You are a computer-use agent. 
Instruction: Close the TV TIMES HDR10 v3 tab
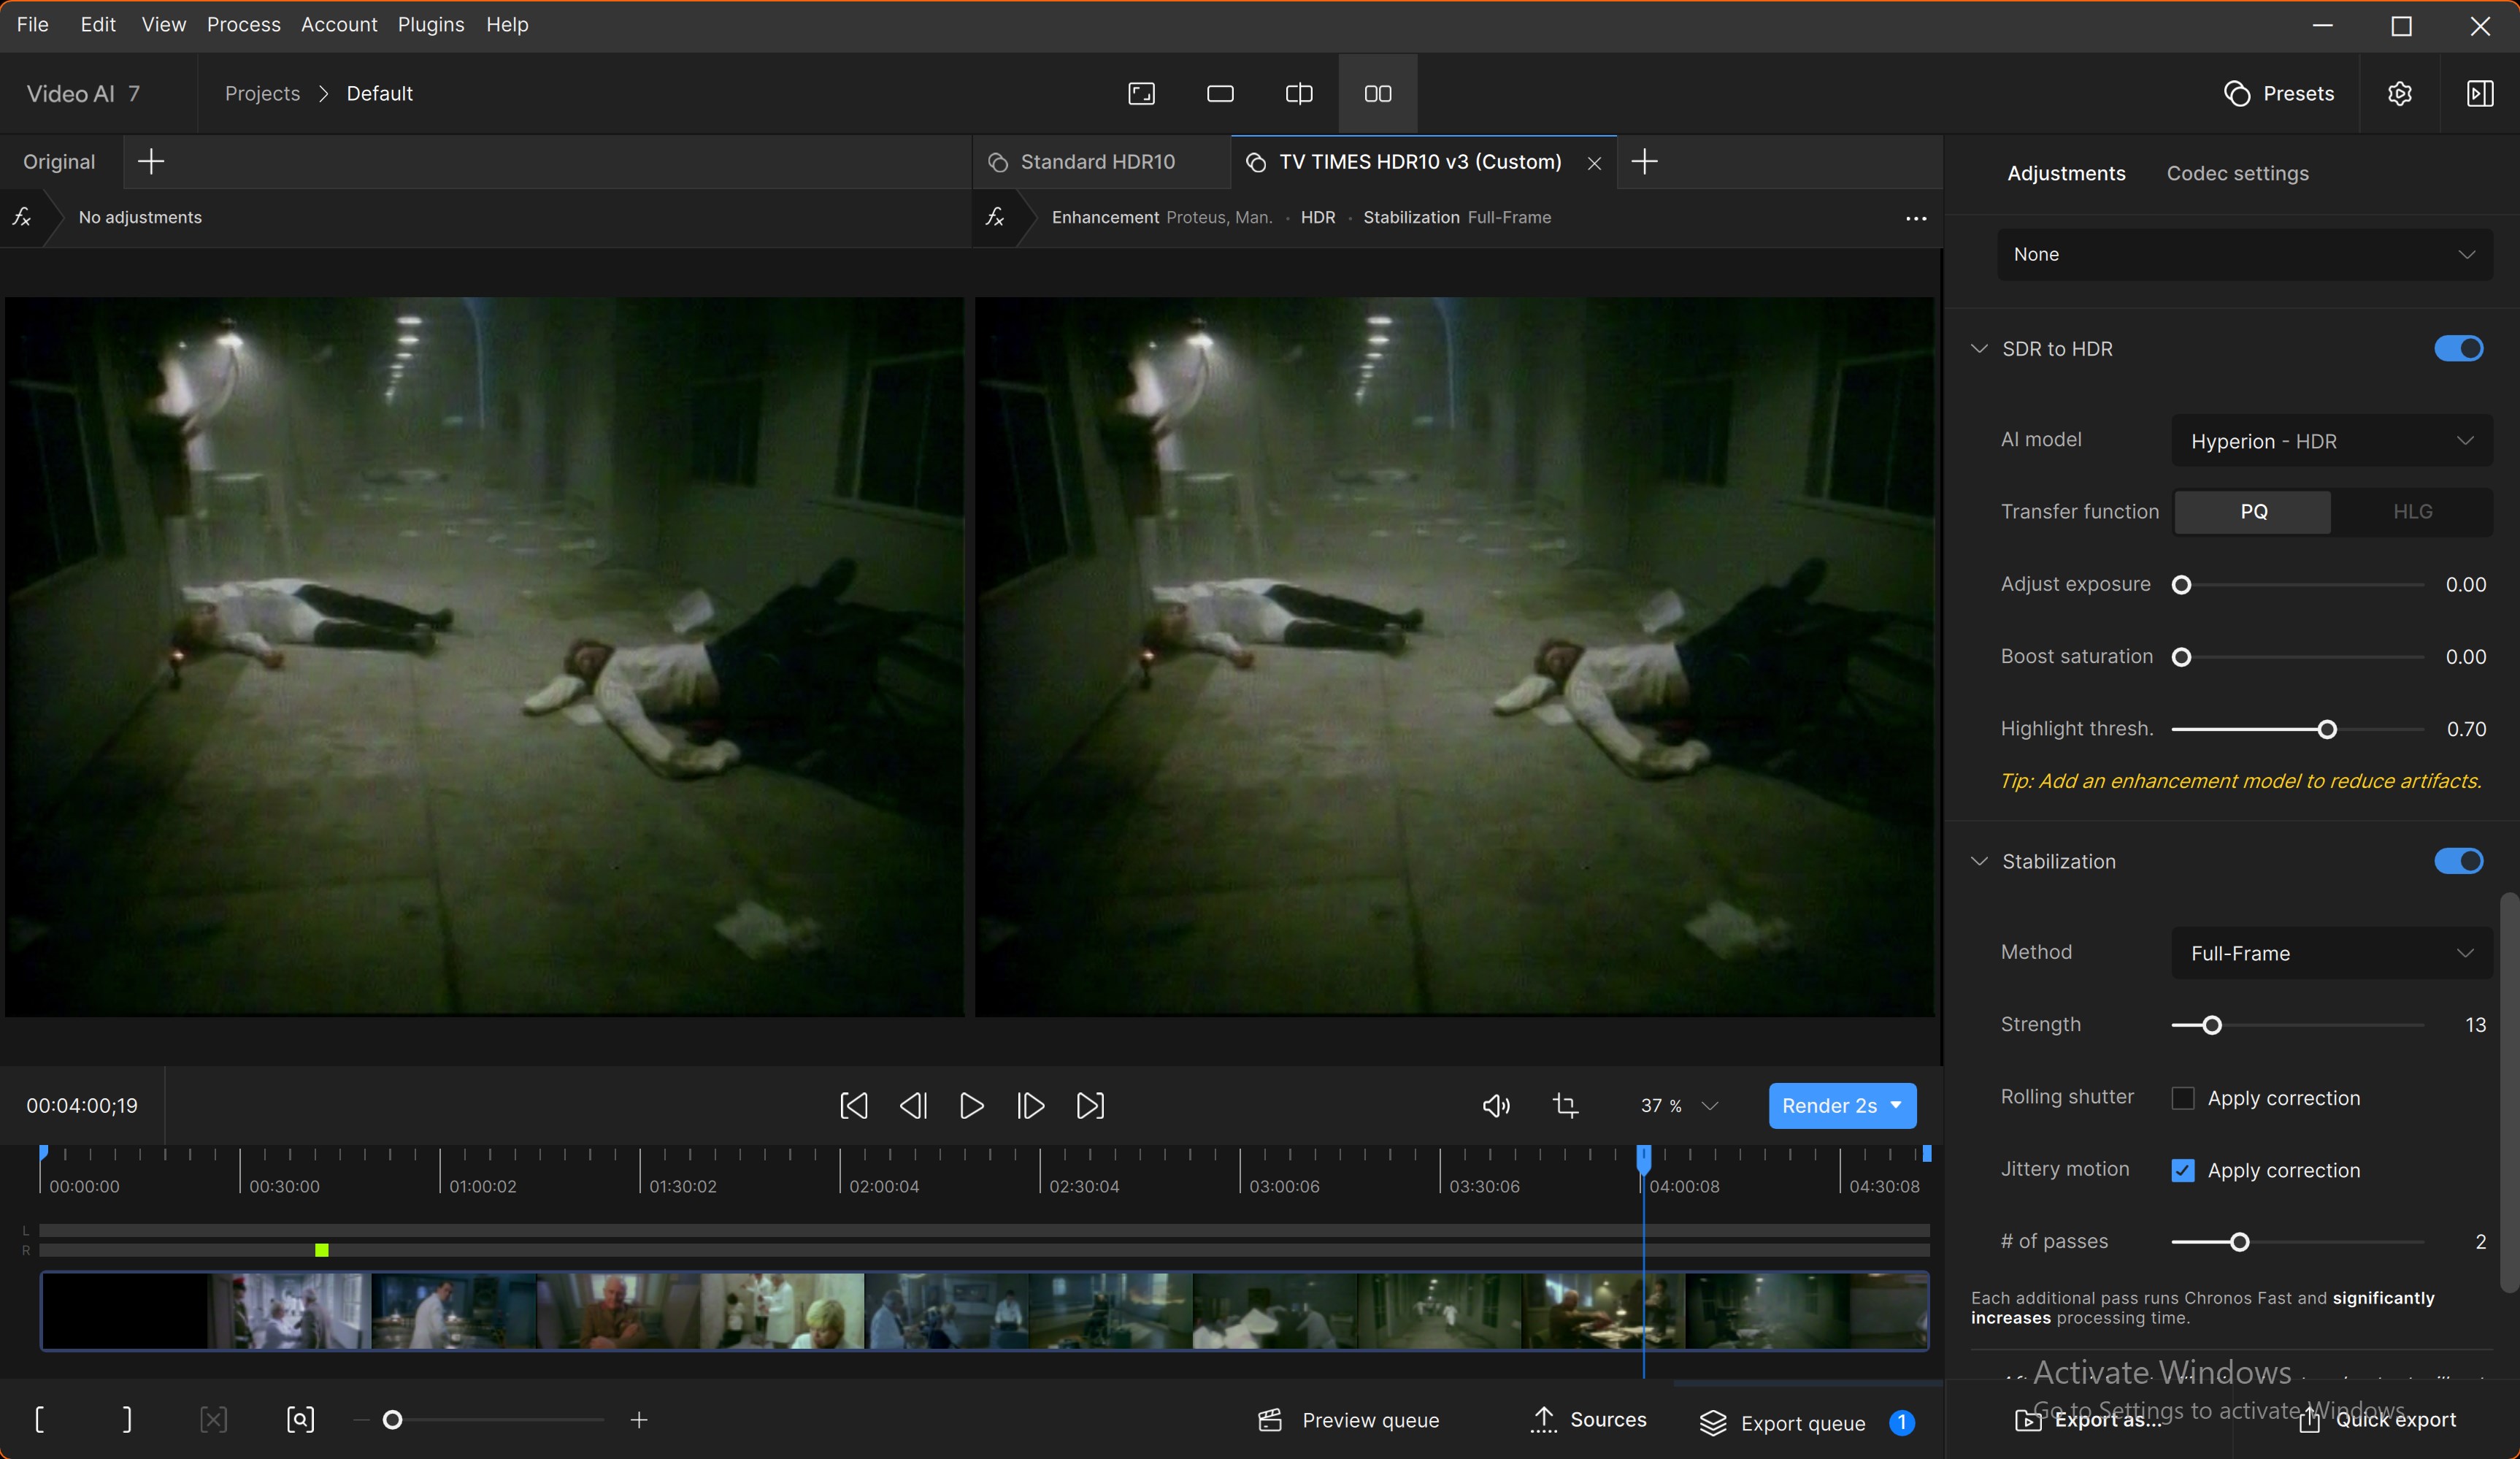point(1594,163)
